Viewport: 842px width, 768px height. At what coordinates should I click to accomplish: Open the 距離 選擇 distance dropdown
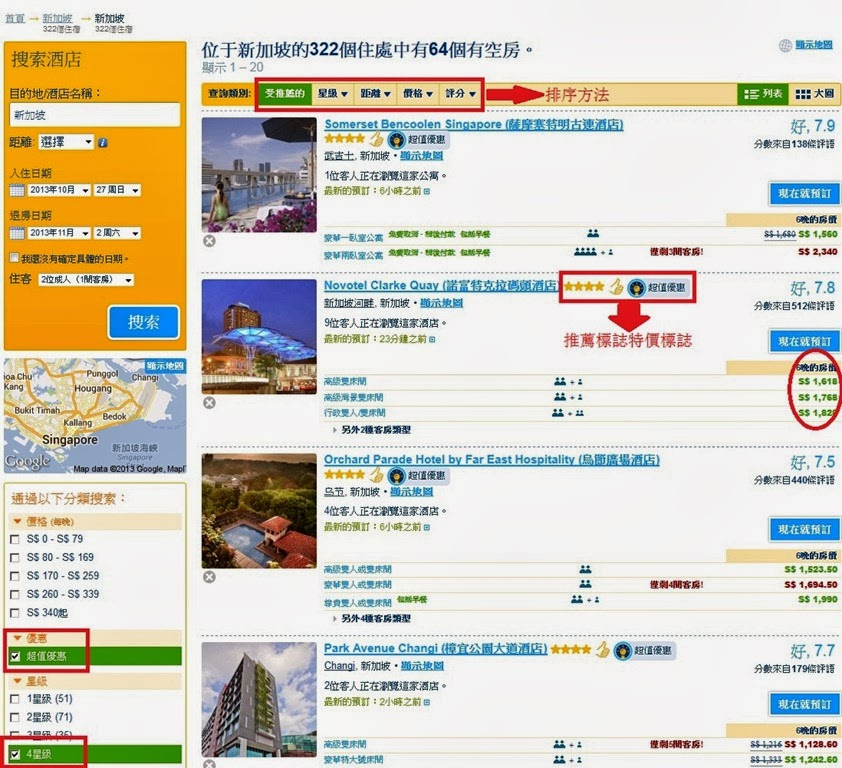[66, 142]
